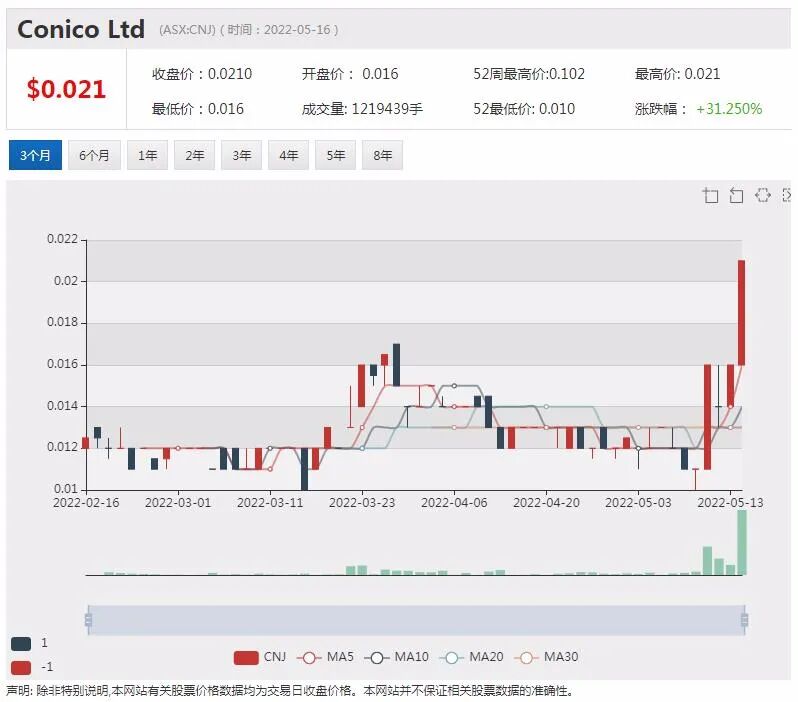Switch to the 6个月 range tab
The height and width of the screenshot is (702, 798).
(x=94, y=155)
